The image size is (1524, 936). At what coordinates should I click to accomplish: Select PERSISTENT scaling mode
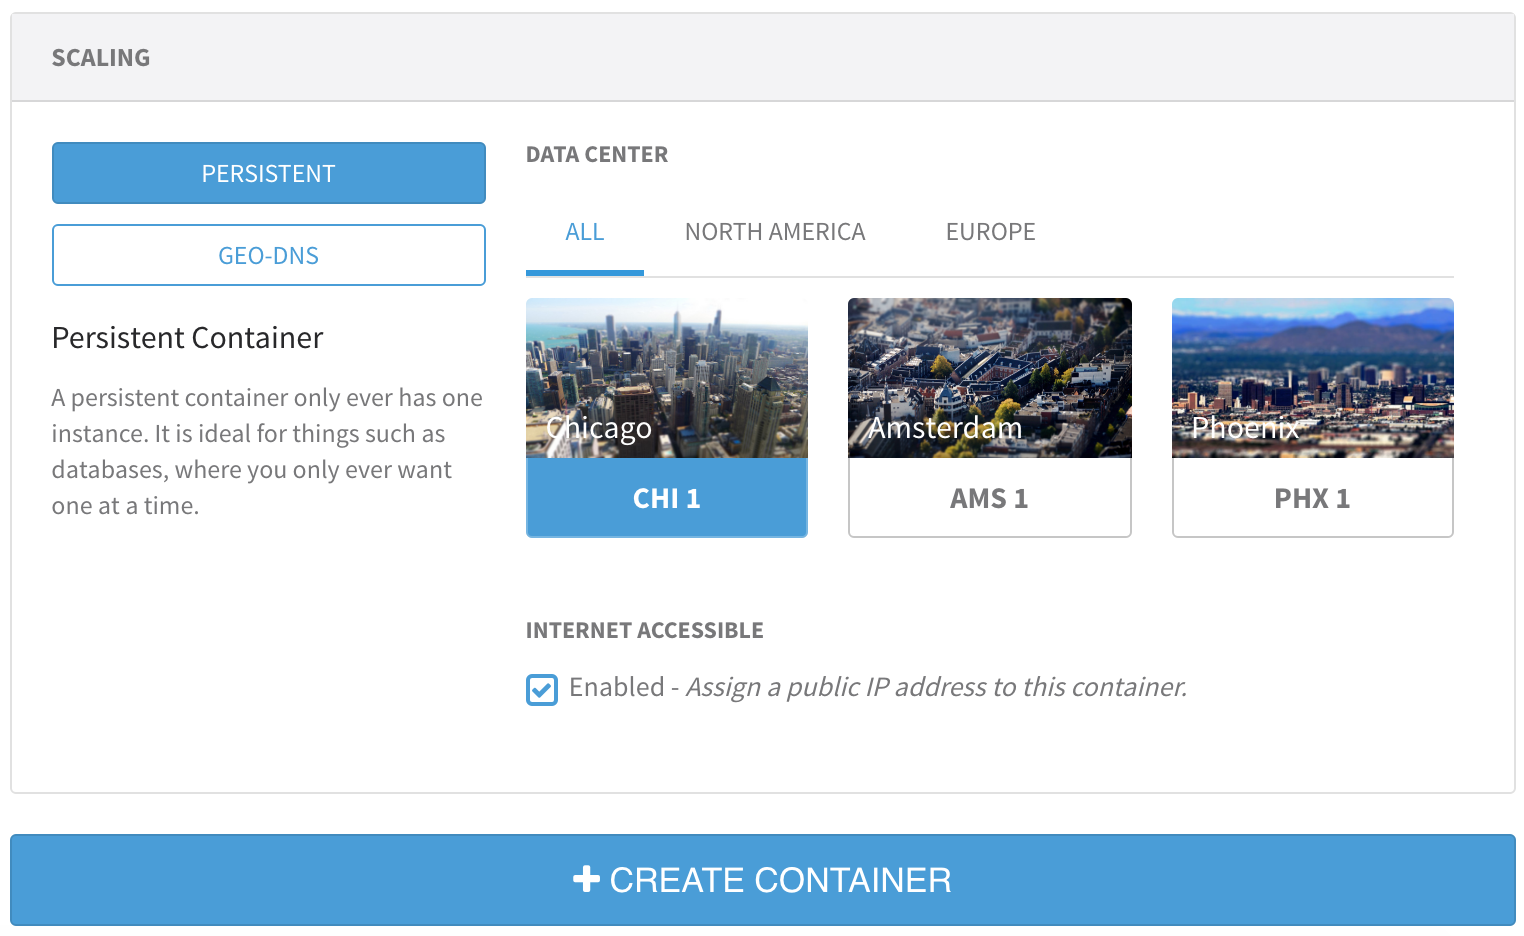point(269,173)
